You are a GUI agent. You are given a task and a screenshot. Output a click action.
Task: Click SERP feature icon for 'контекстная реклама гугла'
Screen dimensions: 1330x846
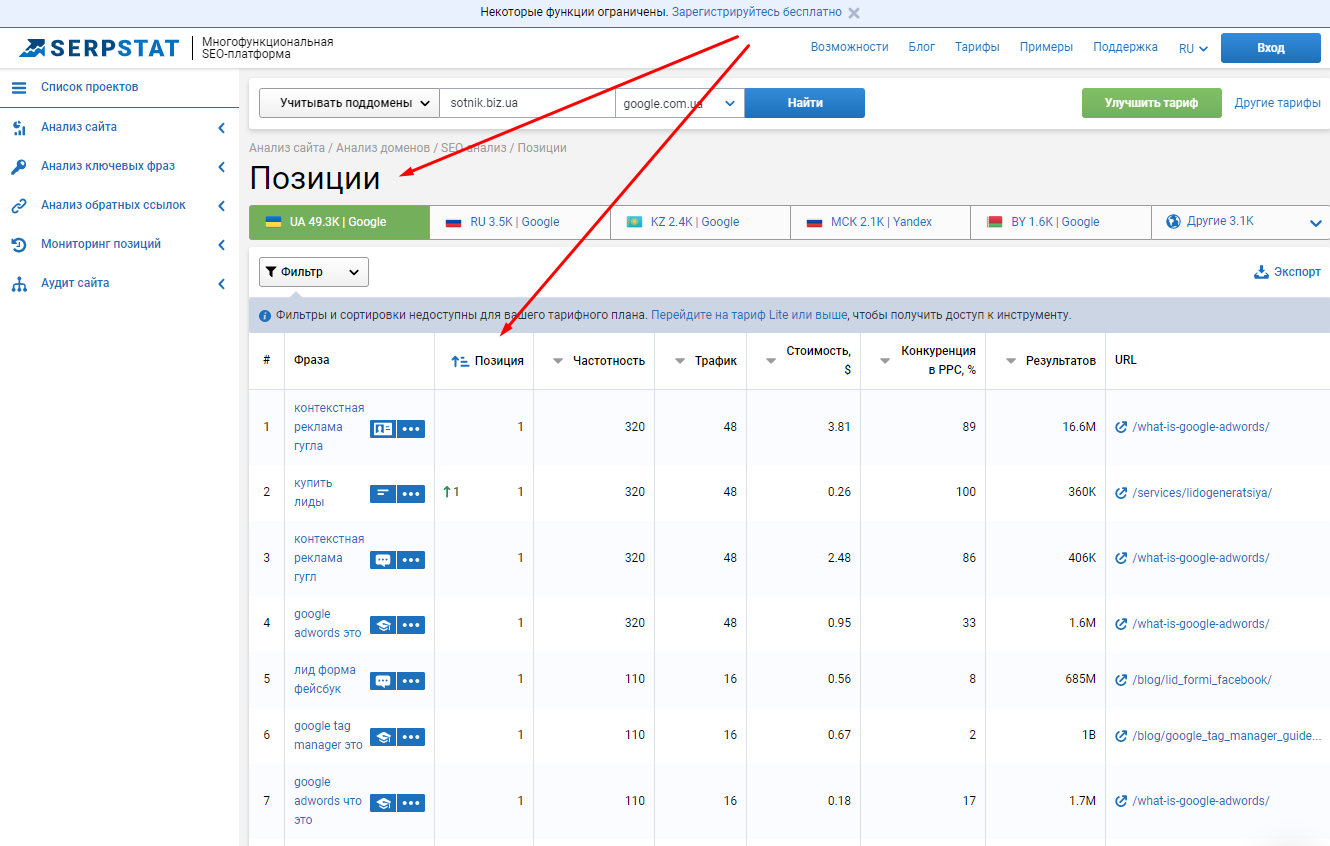(x=382, y=429)
